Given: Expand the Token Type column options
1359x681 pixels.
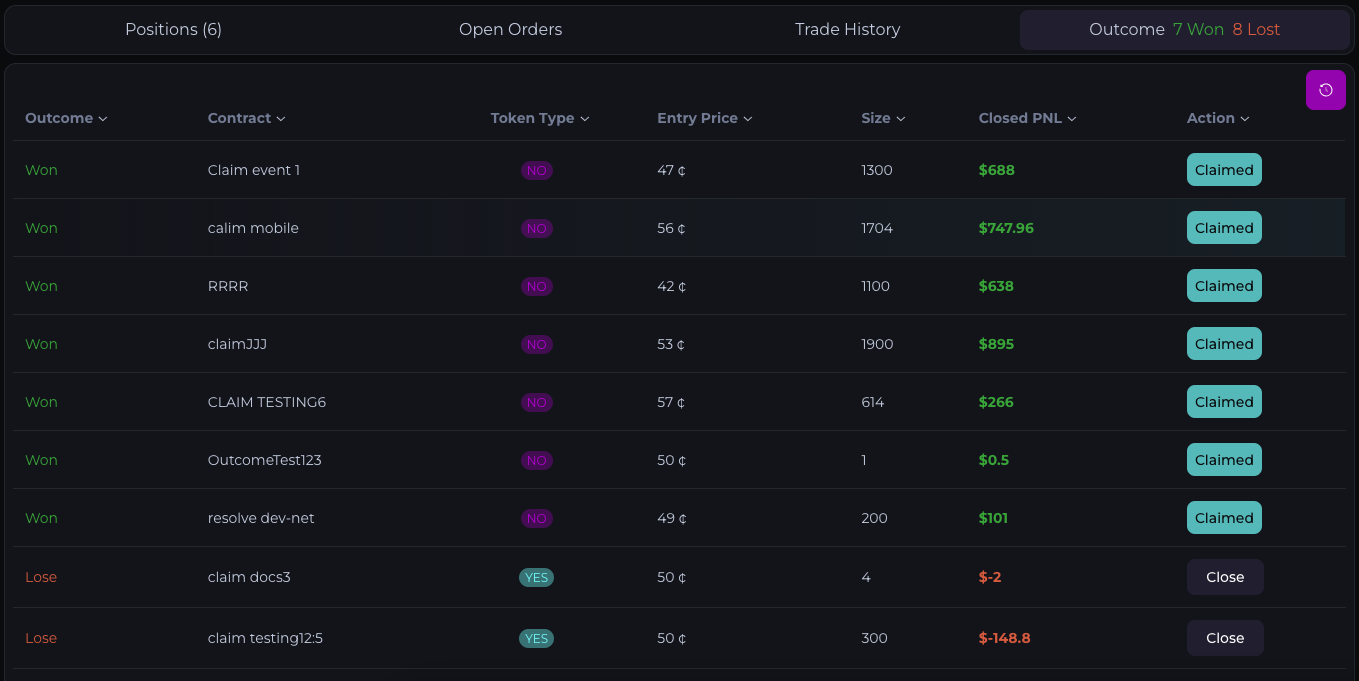Looking at the screenshot, I should click(x=540, y=118).
